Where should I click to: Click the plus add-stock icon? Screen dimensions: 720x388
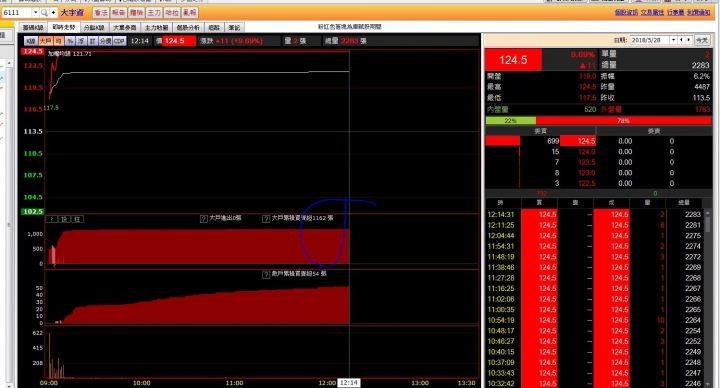tap(53, 12)
